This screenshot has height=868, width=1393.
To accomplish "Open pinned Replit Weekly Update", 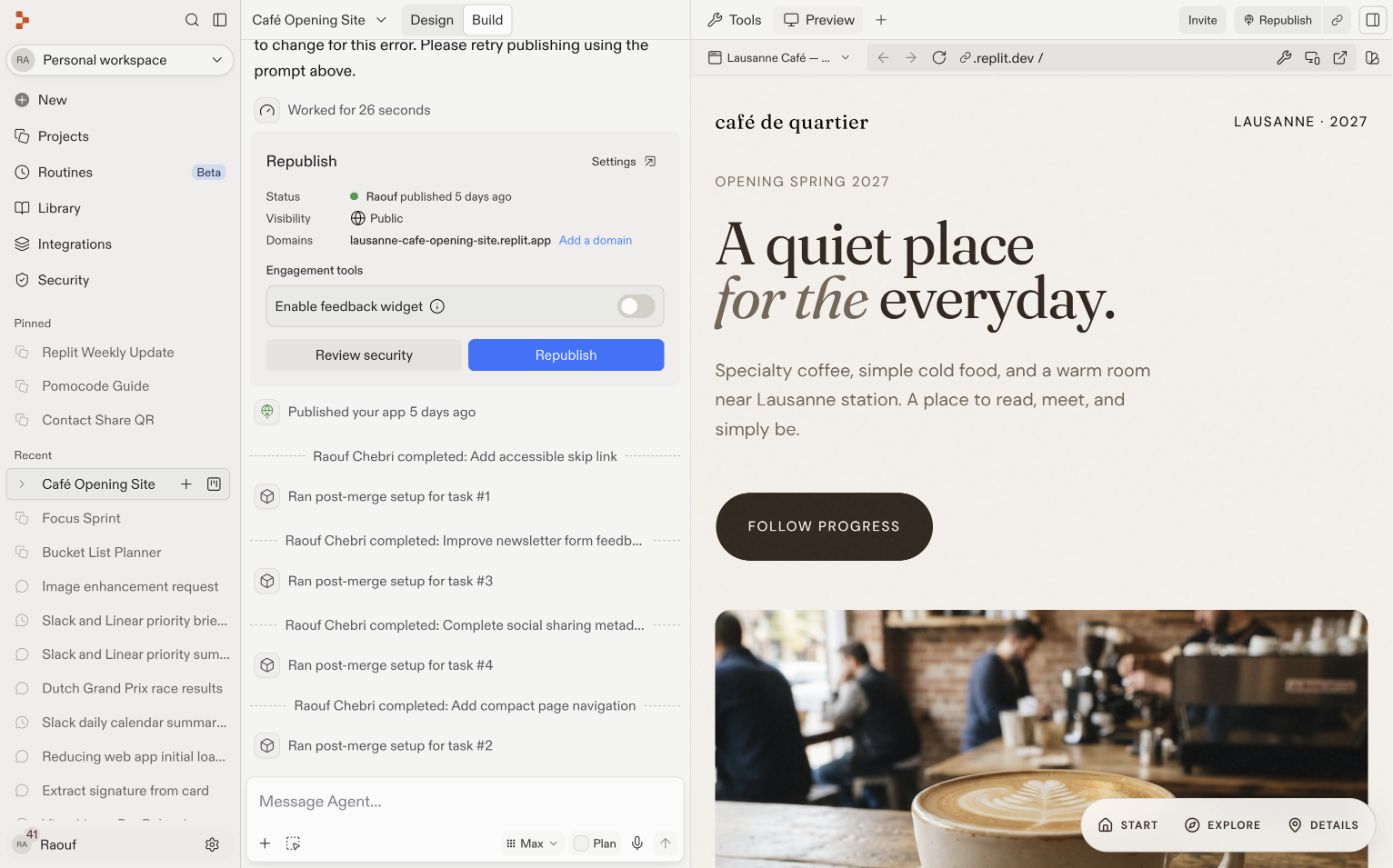I will 118,352.
